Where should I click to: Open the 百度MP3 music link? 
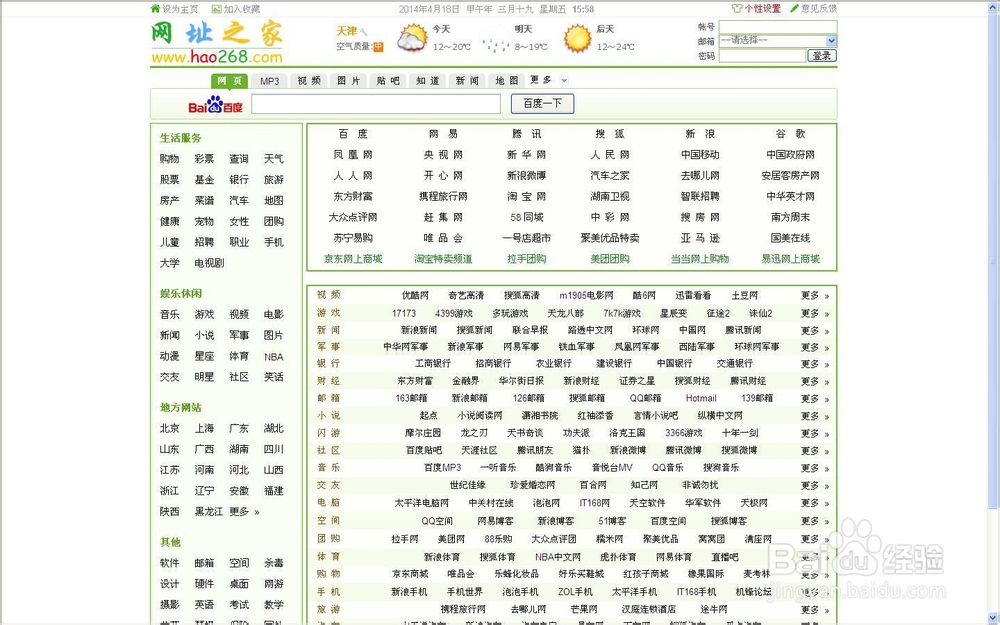coord(442,467)
